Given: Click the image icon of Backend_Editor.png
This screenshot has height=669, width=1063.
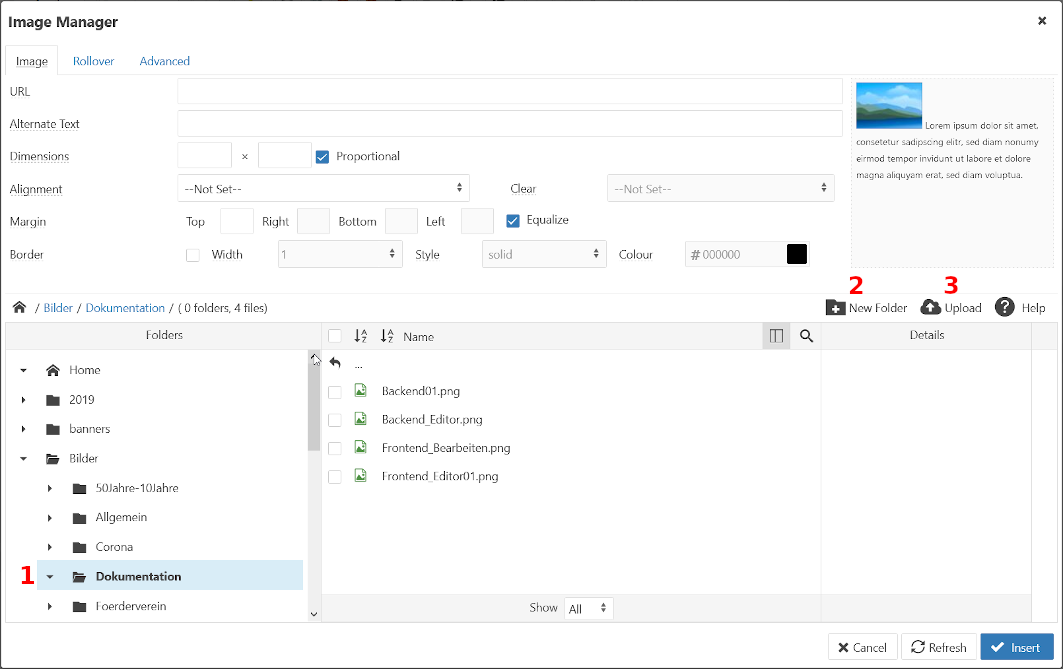Looking at the screenshot, I should click(x=361, y=419).
